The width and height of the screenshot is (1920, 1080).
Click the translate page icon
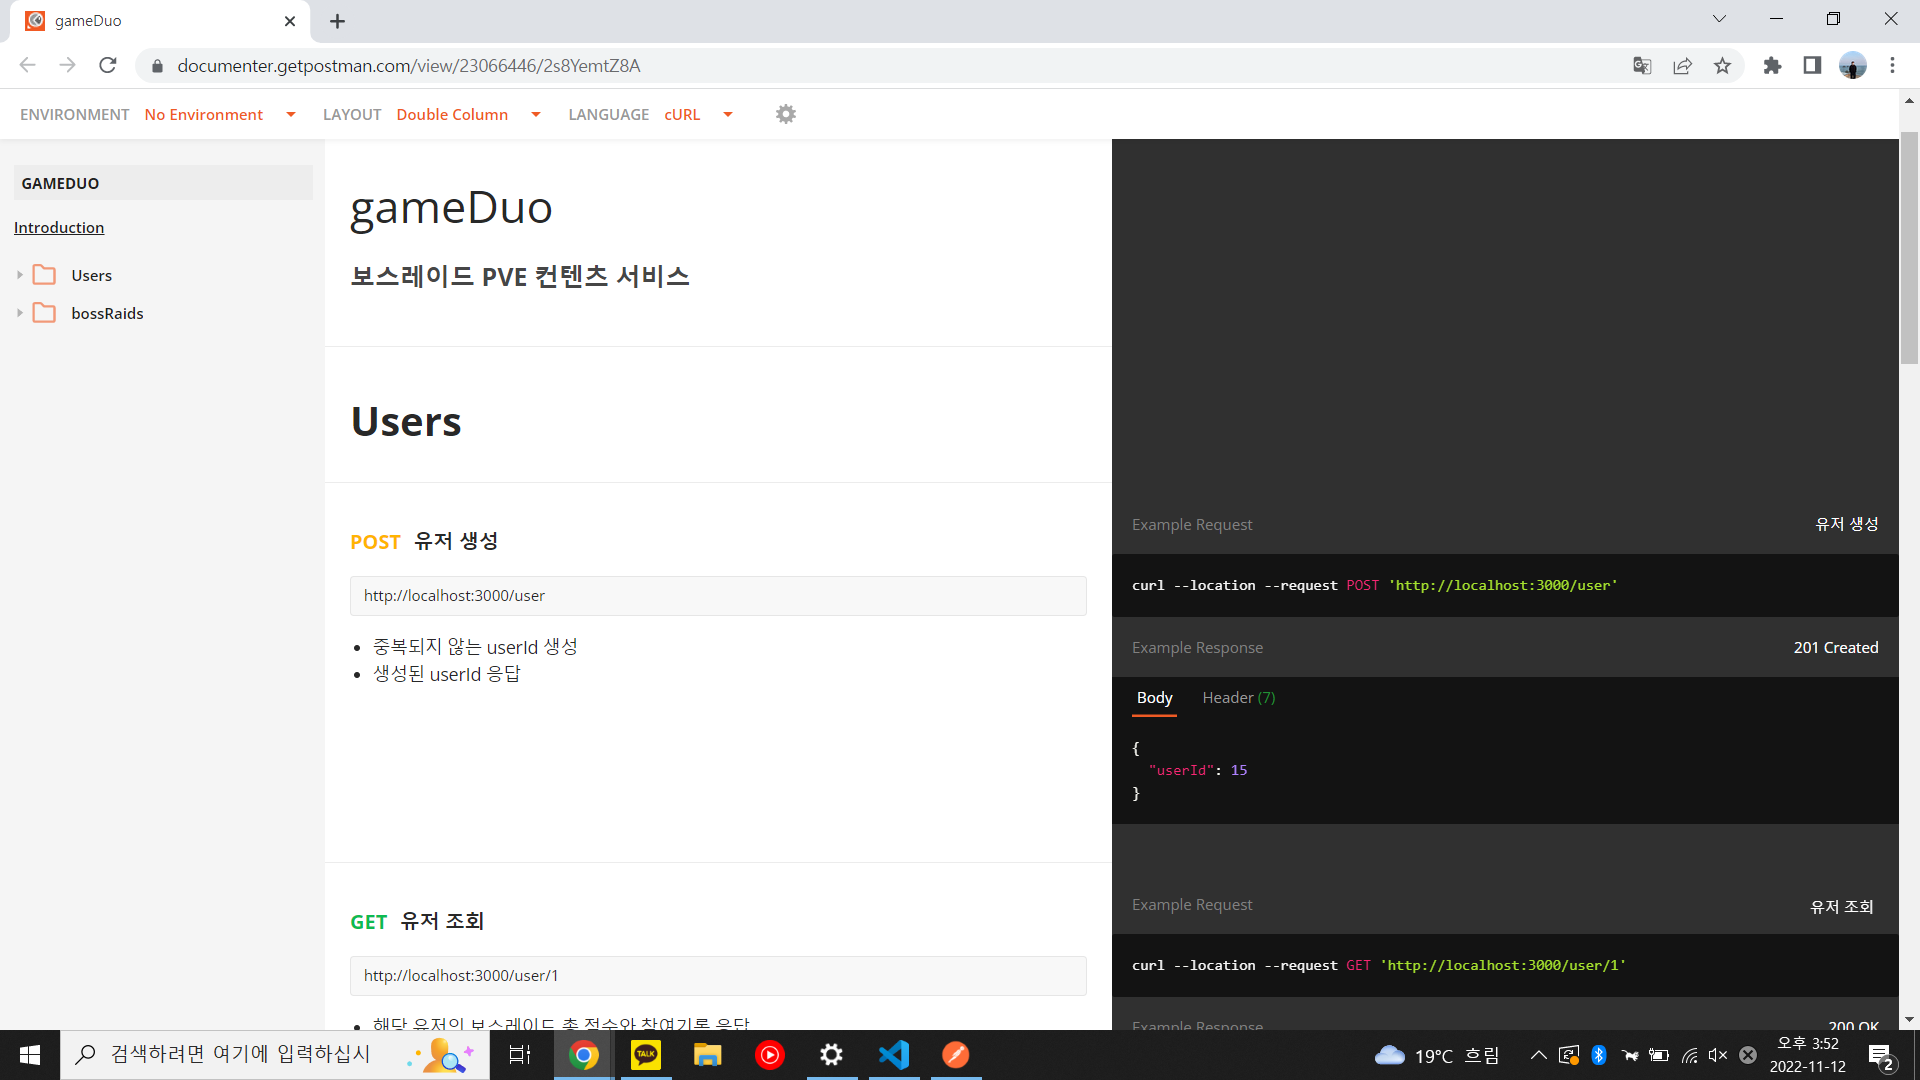(x=1642, y=66)
